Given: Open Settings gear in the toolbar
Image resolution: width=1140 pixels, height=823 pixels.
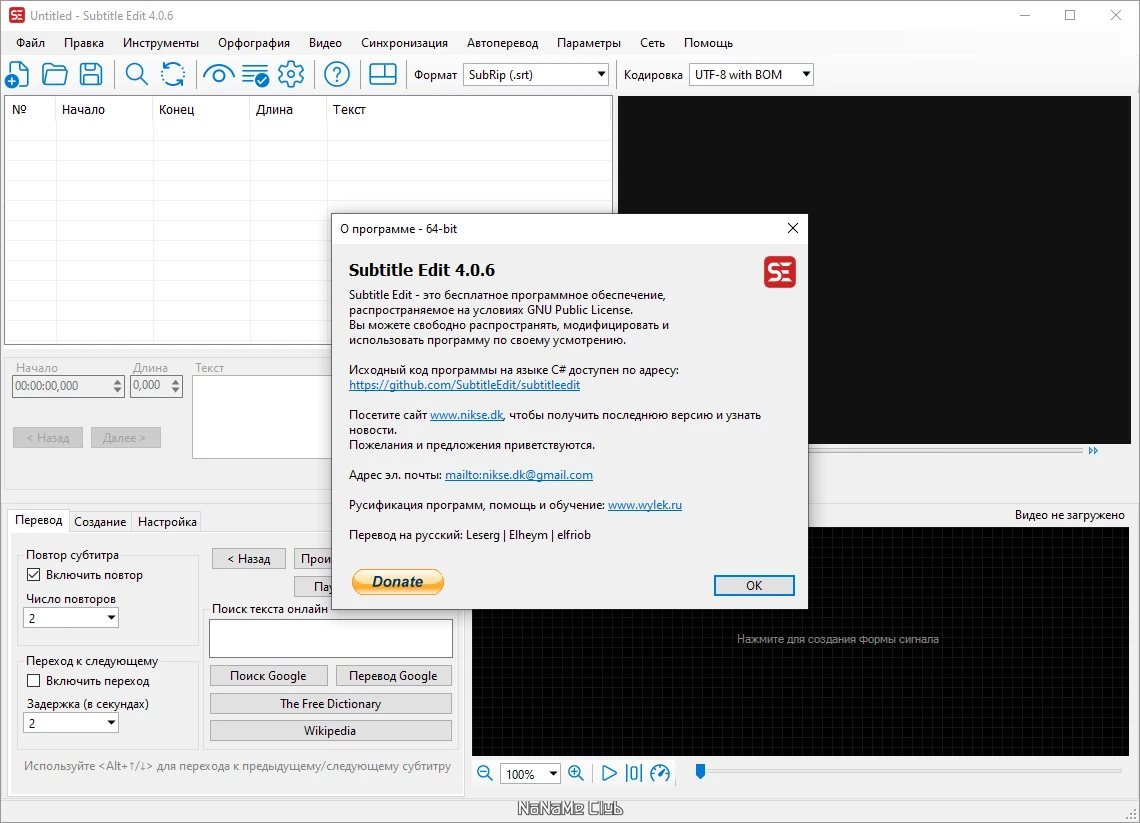Looking at the screenshot, I should pyautogui.click(x=291, y=74).
